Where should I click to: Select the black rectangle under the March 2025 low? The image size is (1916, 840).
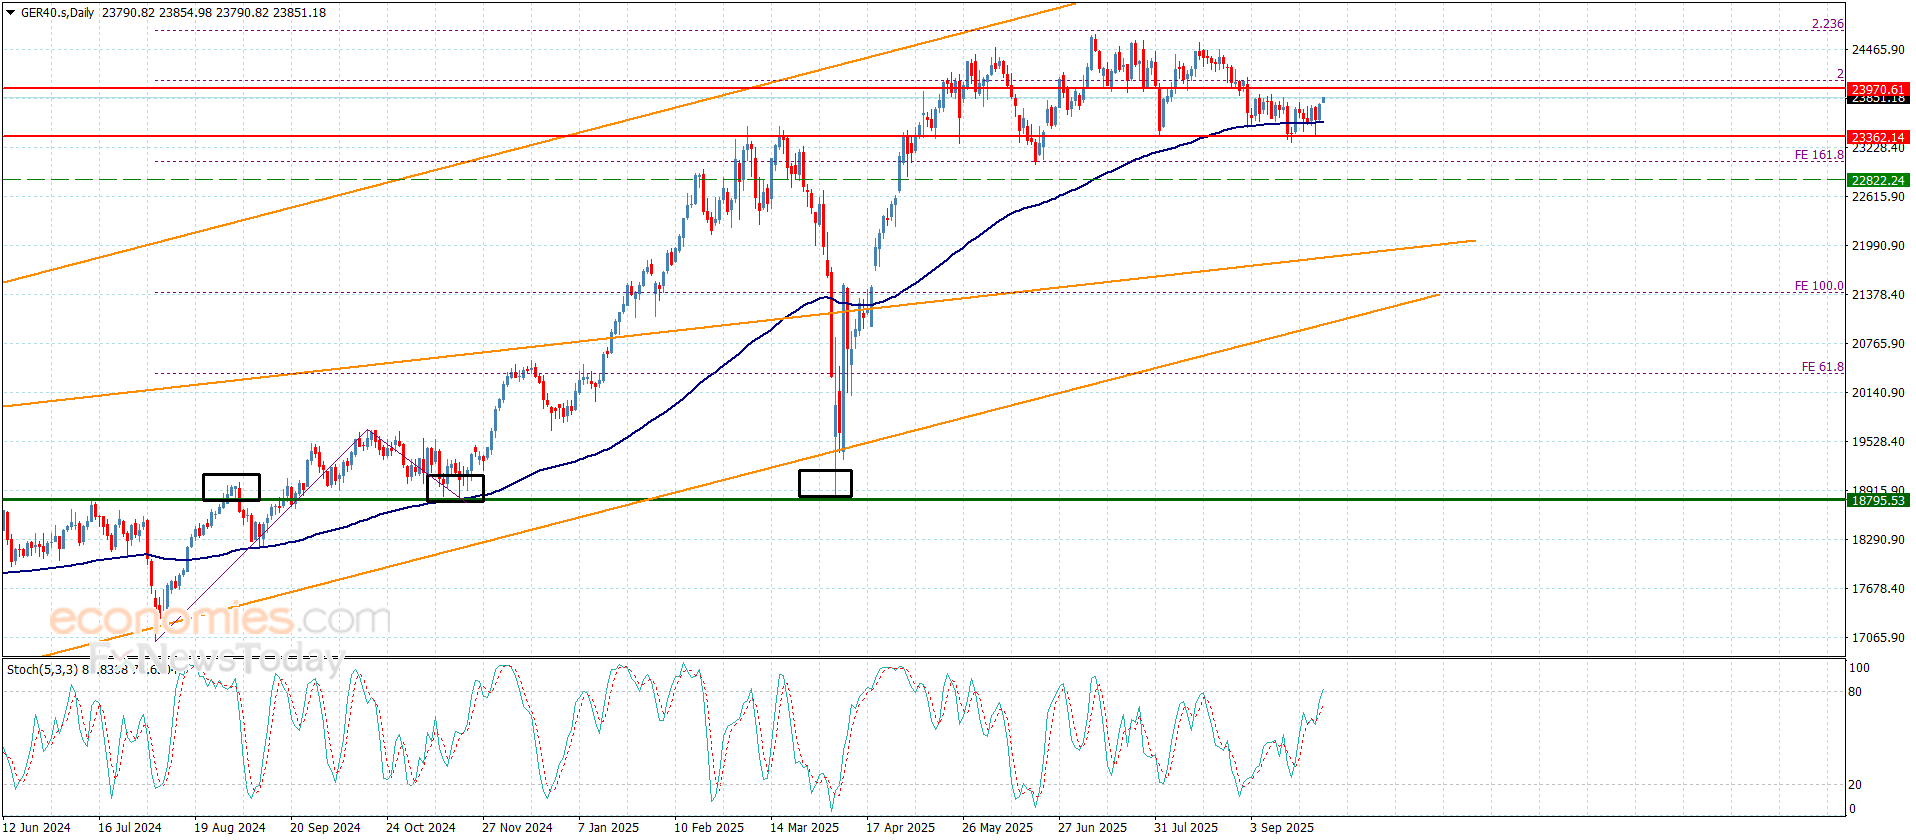825,483
